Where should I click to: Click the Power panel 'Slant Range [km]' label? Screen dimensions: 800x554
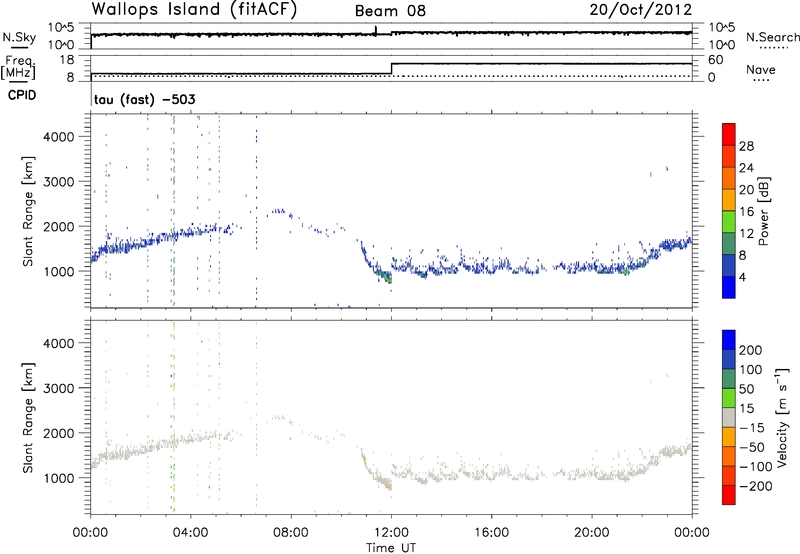point(28,211)
